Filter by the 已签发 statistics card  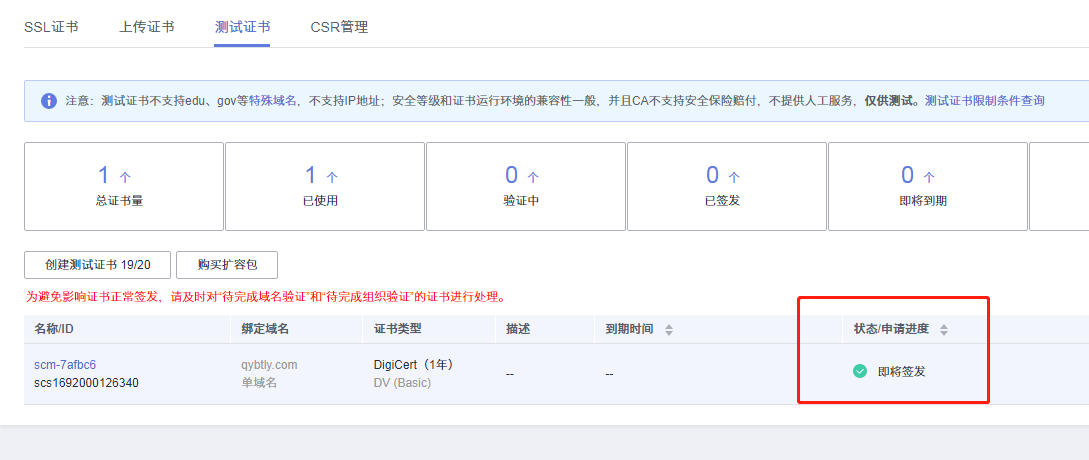[x=726, y=186]
